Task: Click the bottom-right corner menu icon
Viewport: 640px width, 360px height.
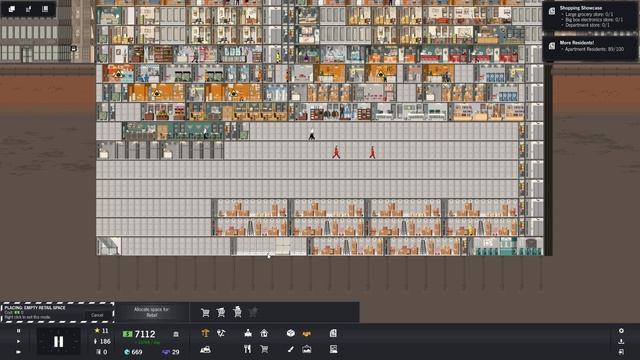Action: [621, 351]
